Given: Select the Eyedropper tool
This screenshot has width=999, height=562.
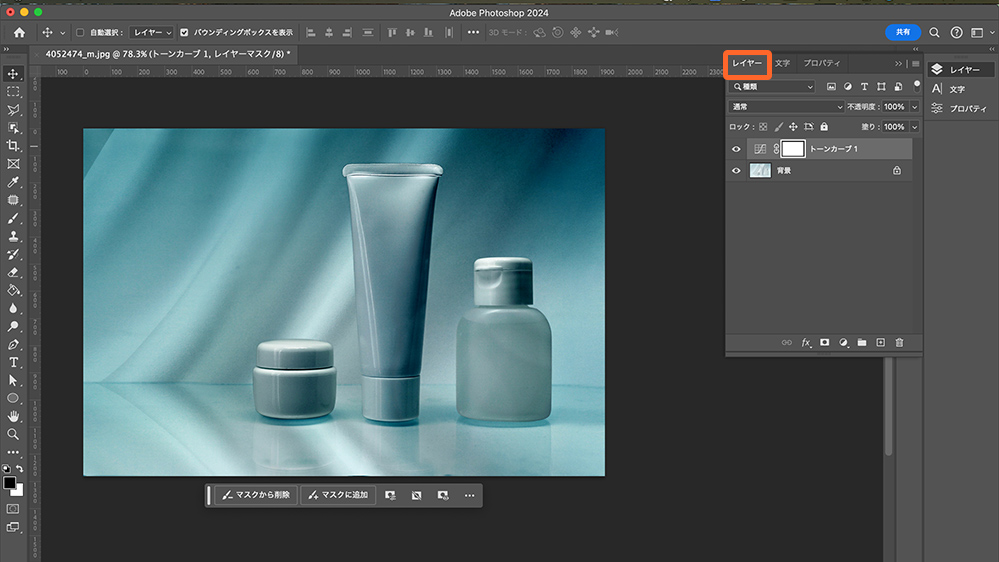Looking at the screenshot, I should 13,182.
